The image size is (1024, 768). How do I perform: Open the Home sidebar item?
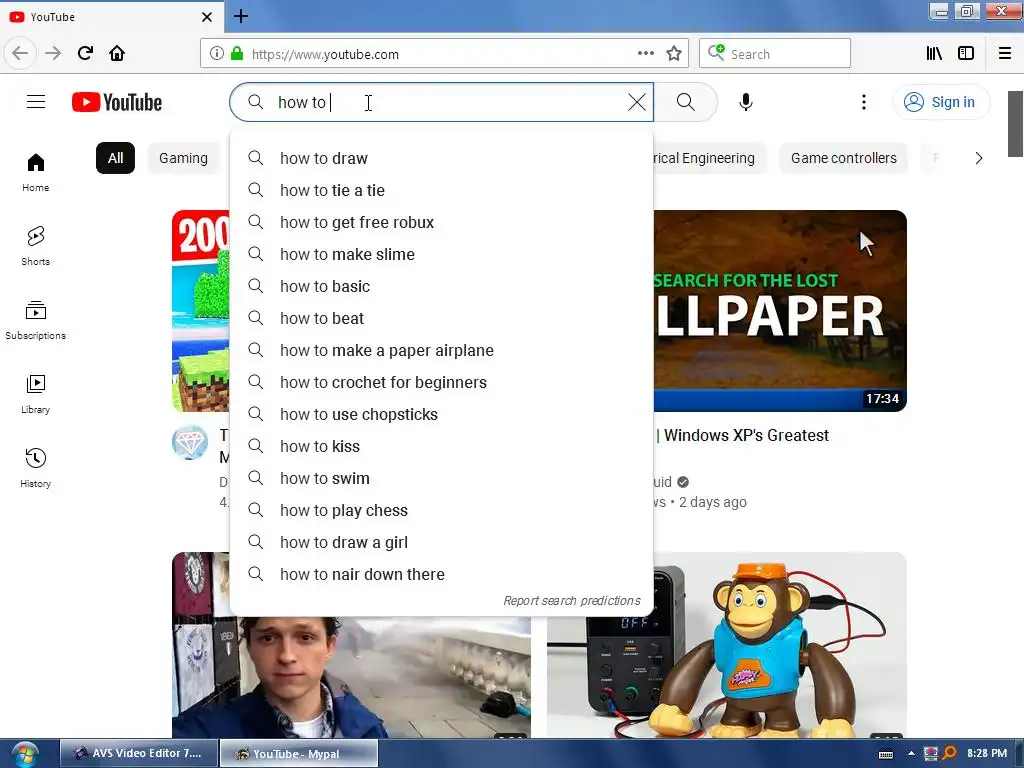tap(35, 172)
